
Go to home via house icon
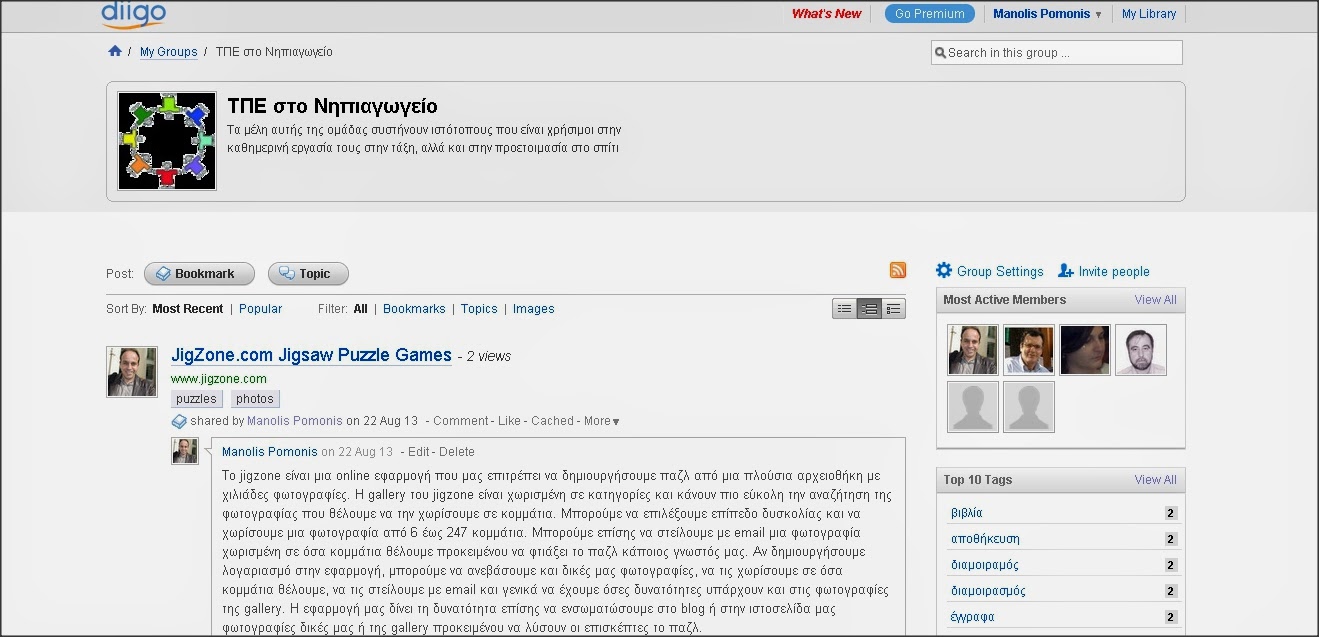point(115,51)
